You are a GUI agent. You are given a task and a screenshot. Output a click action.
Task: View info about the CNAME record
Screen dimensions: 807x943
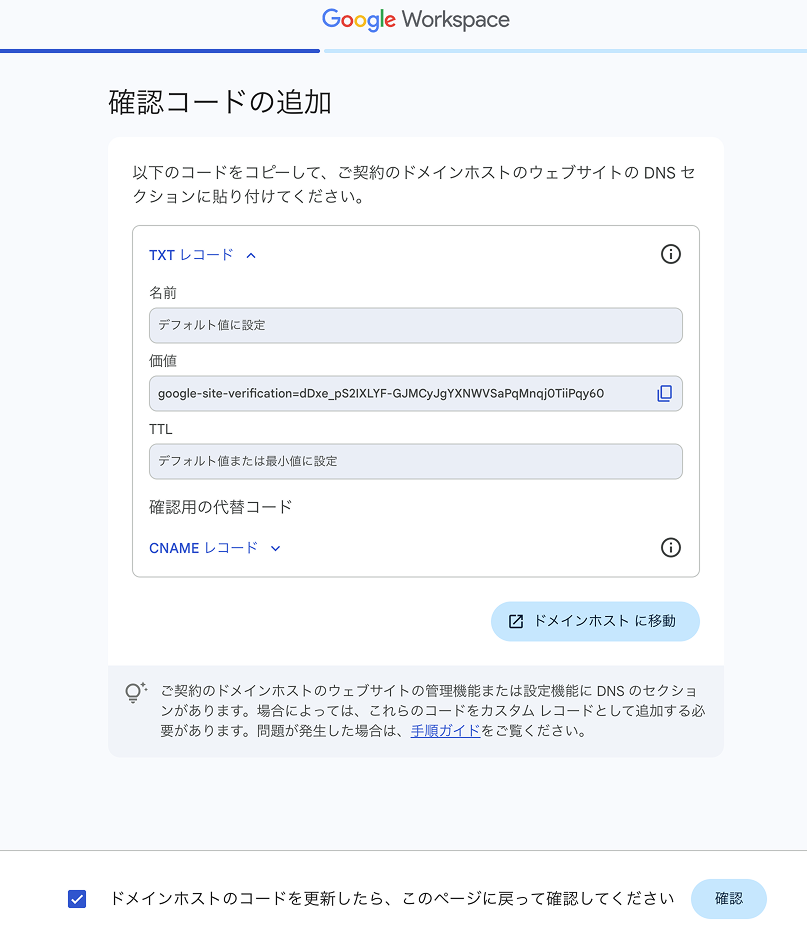671,547
